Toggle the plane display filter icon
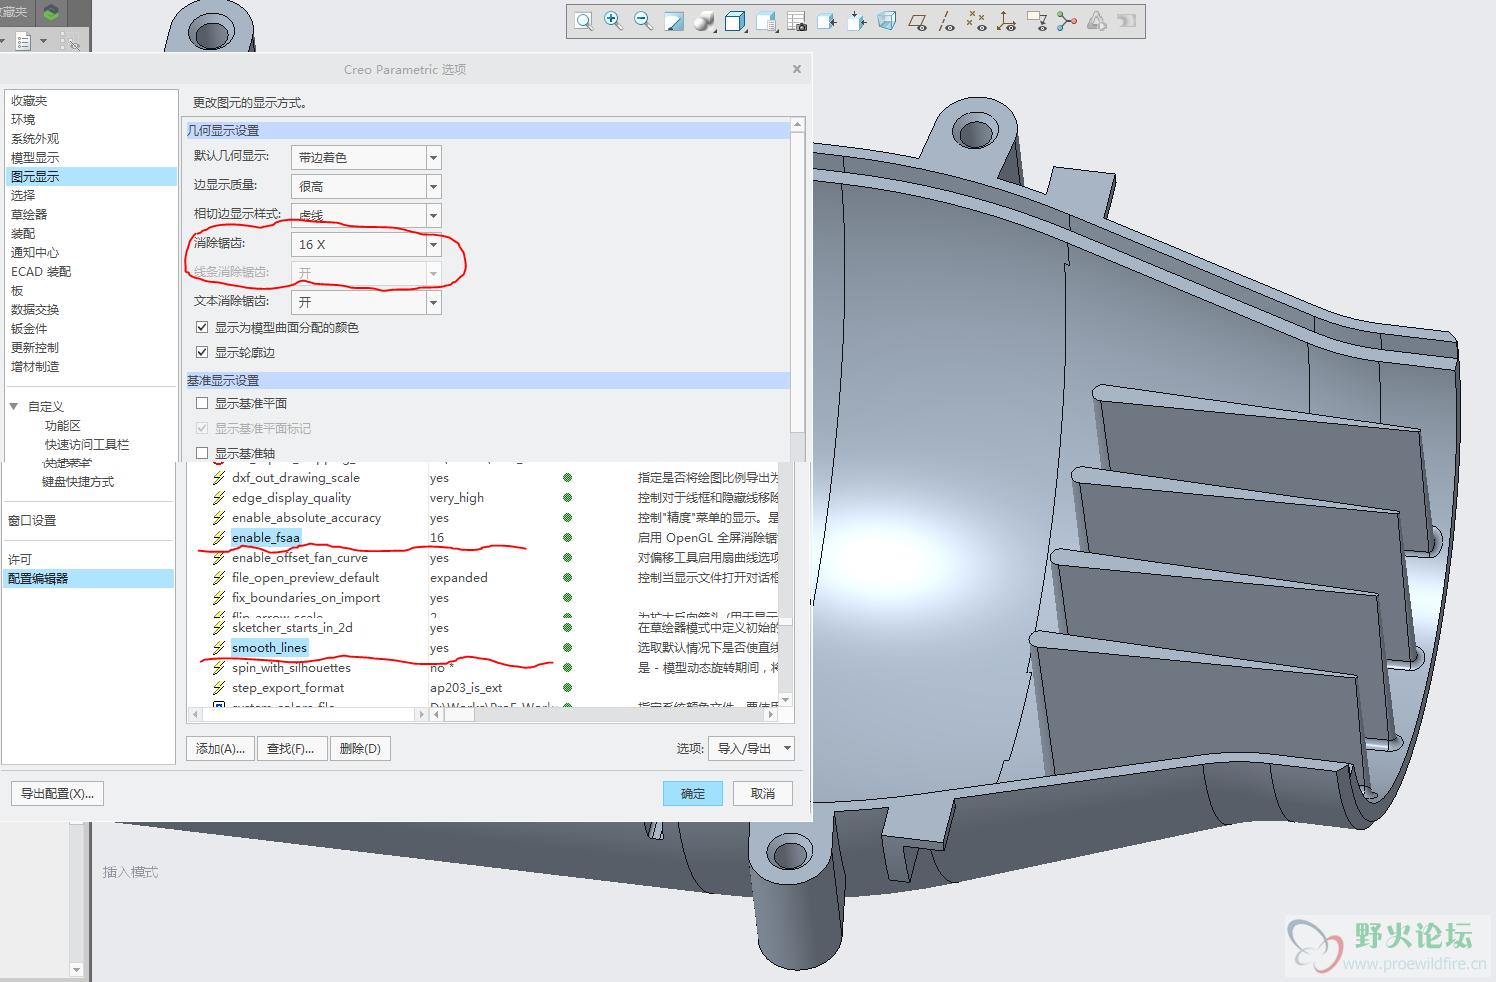 tap(917, 21)
